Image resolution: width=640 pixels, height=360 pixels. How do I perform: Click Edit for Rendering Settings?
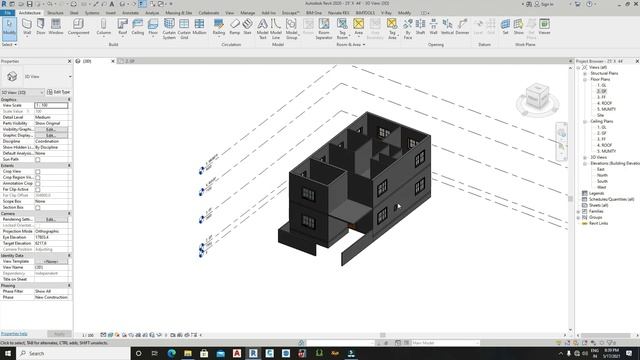pyautogui.click(x=51, y=220)
